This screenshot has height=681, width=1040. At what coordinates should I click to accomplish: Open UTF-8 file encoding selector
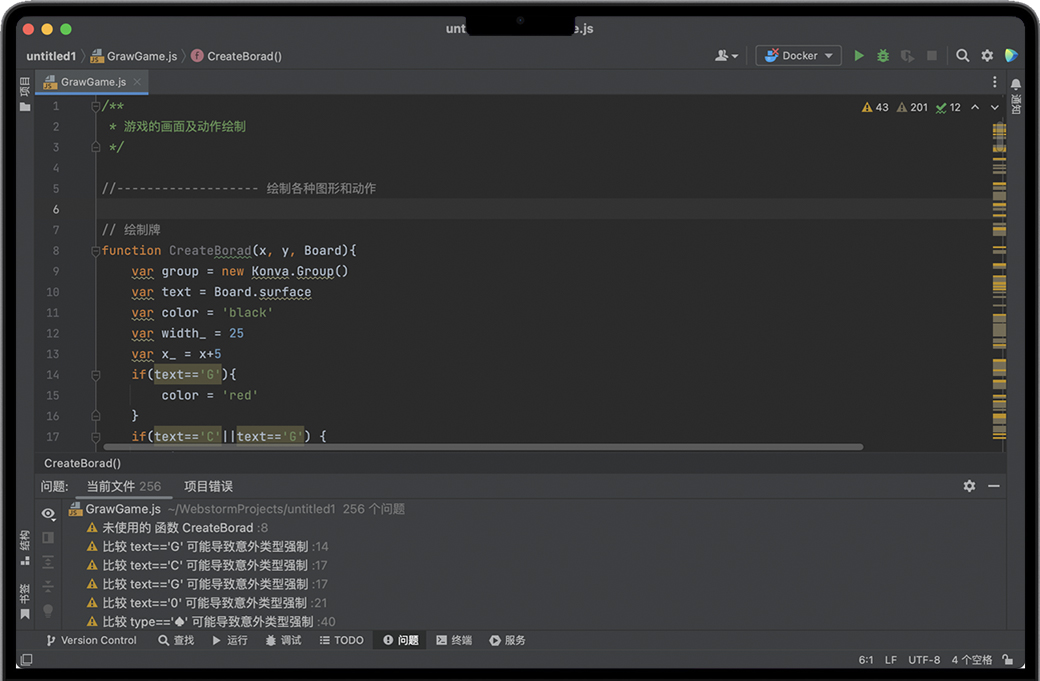coord(924,660)
